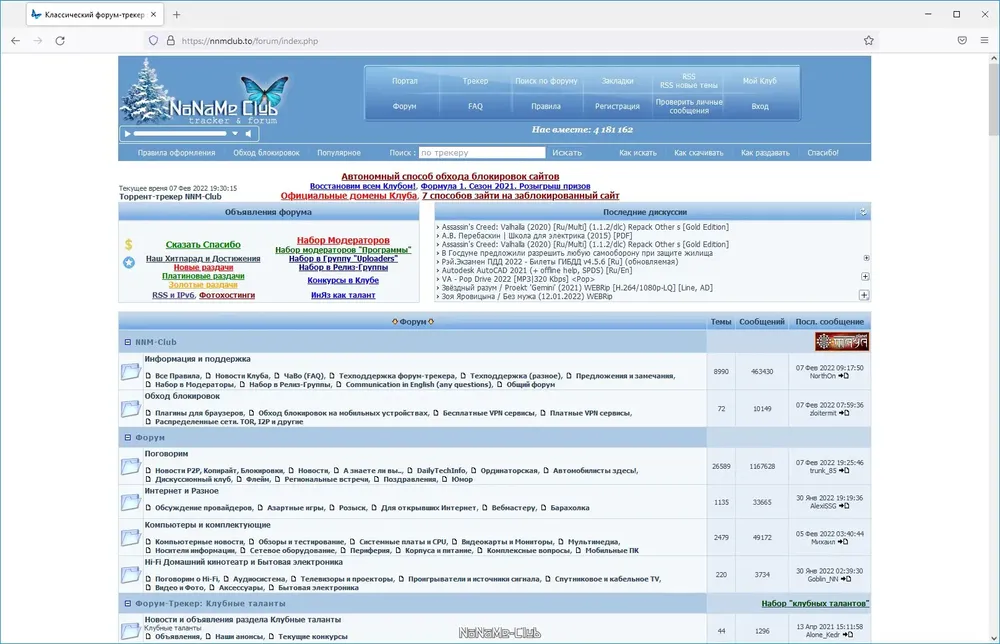Open the Набор Модераторов announcement
Screen dimensions: 1000x644
click(343, 240)
